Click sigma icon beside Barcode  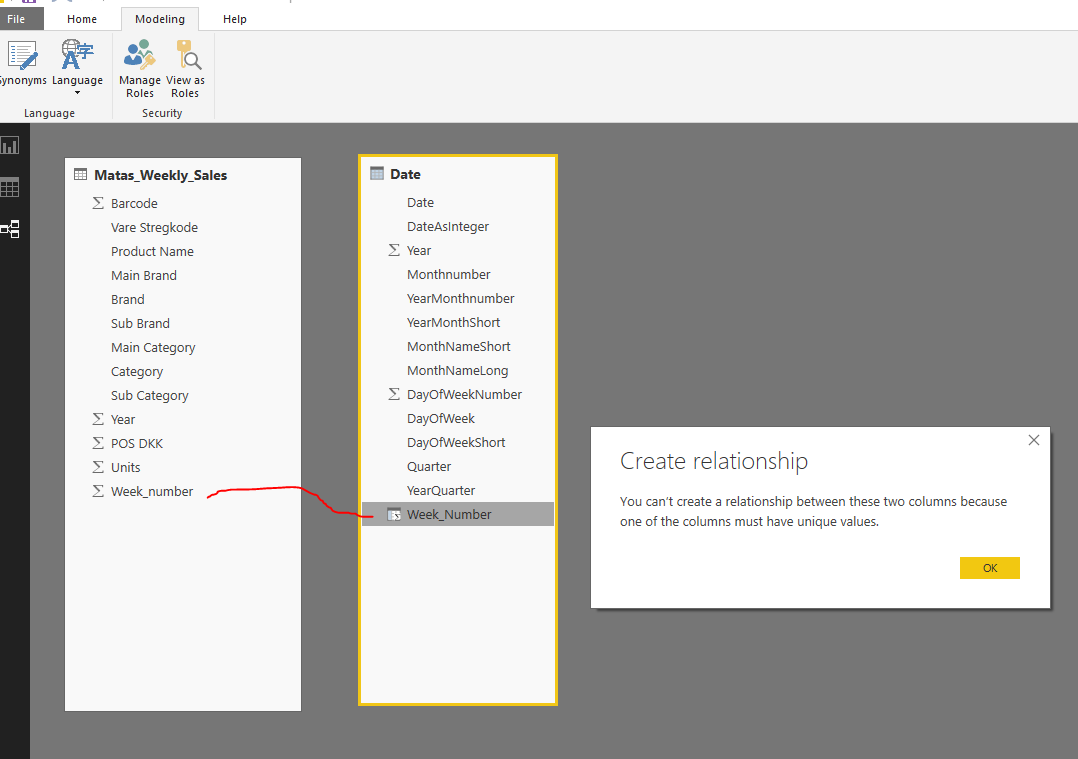click(98, 203)
